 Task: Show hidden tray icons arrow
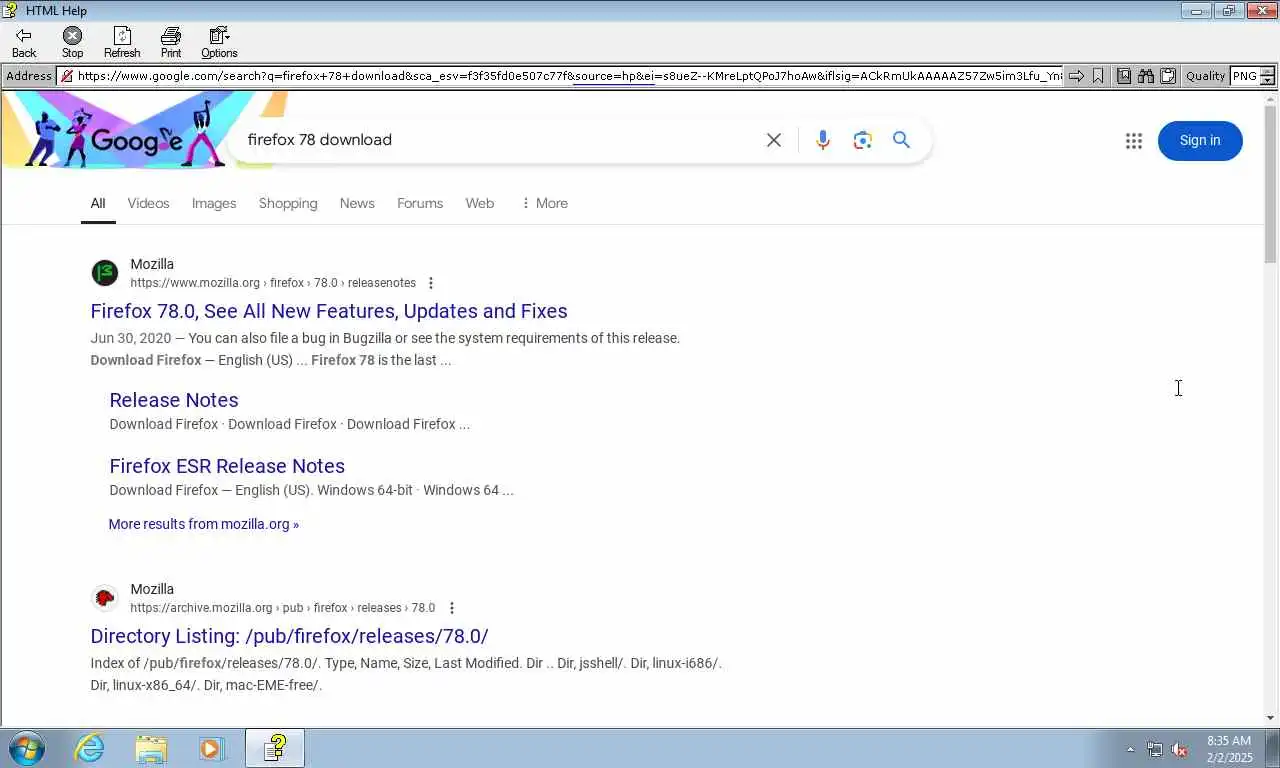click(1131, 749)
